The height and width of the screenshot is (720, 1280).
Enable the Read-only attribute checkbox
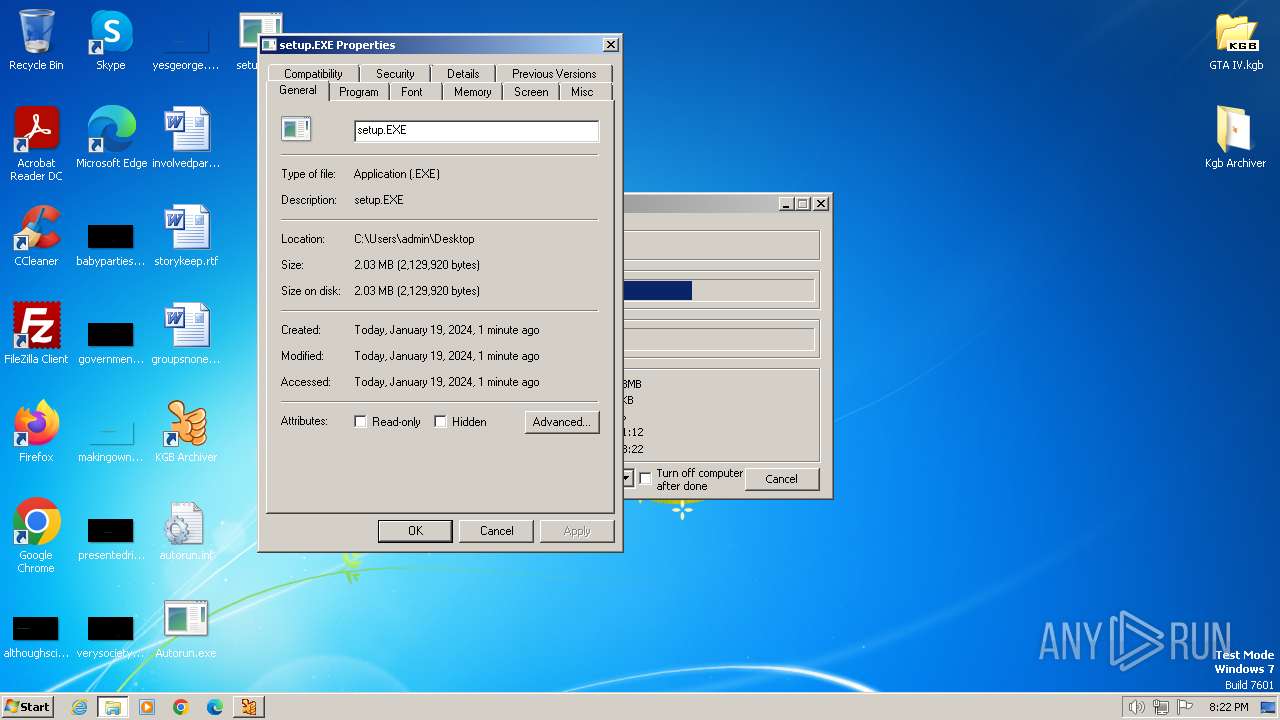tap(360, 422)
